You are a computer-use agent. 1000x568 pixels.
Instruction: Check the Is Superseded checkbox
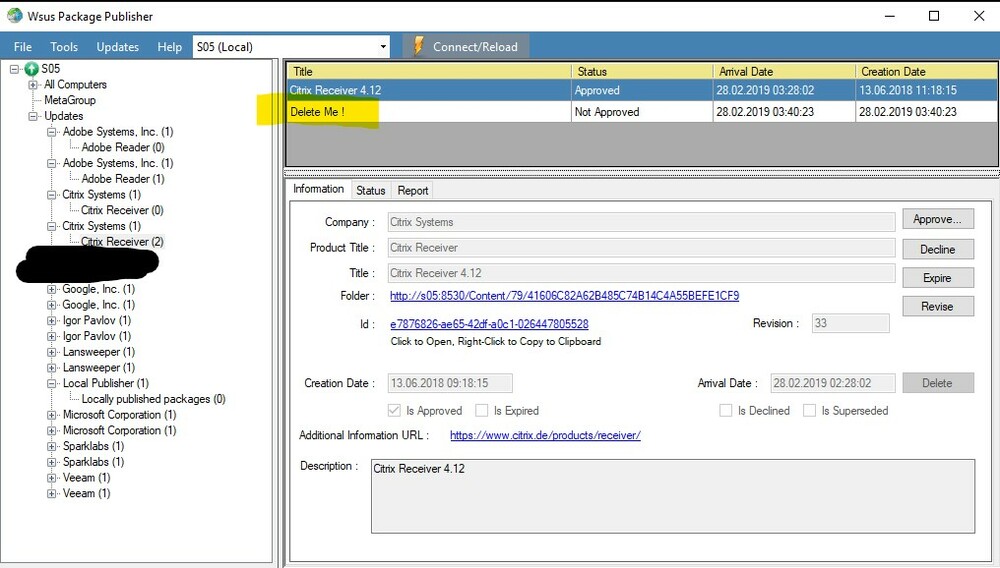(x=810, y=411)
